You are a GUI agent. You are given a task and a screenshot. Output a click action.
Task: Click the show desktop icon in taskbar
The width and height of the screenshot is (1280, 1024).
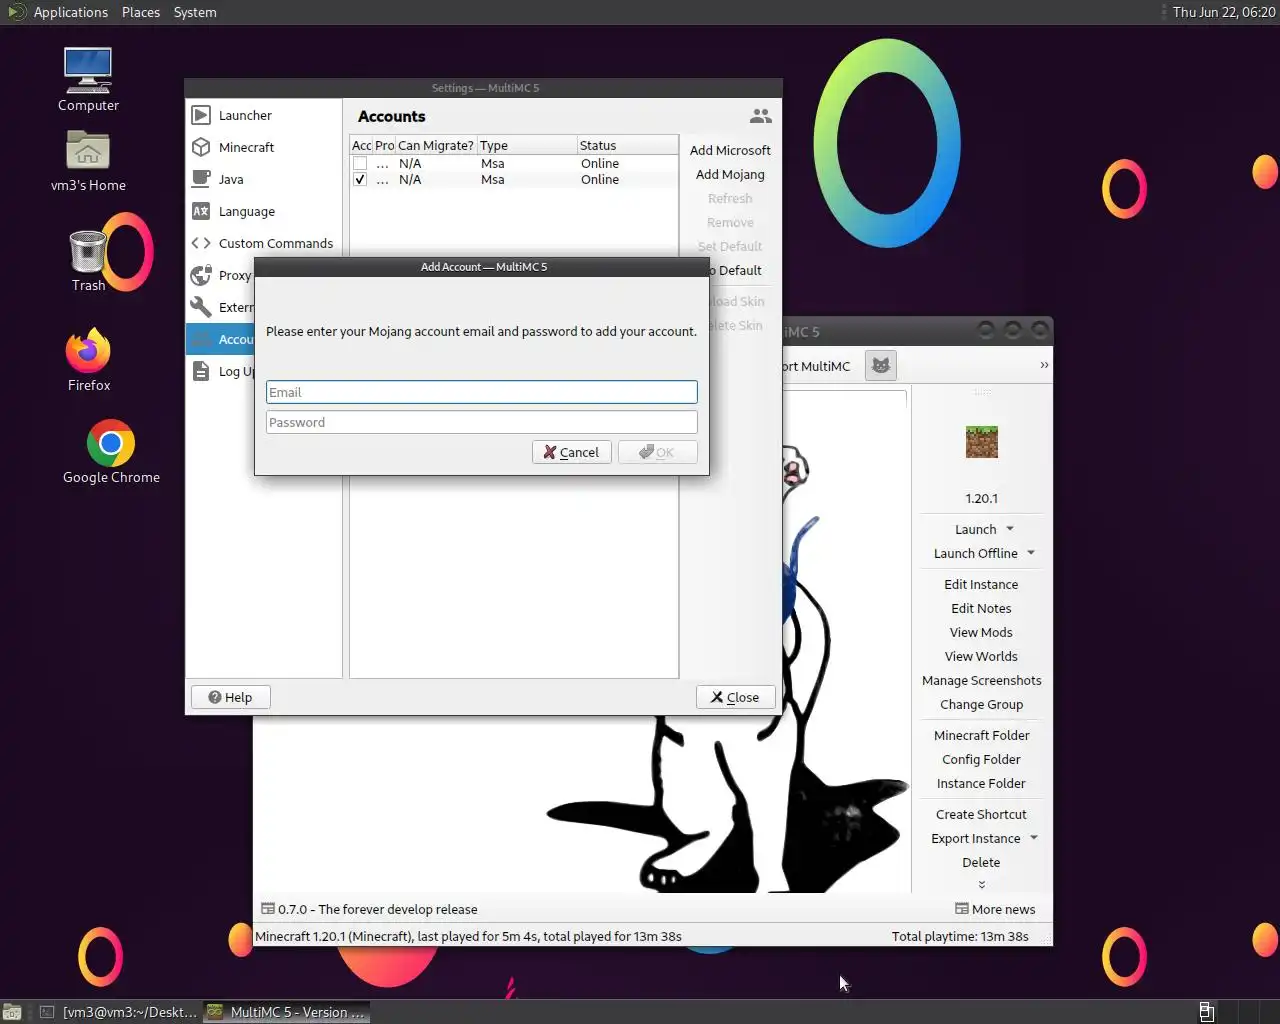pyautogui.click(x=12, y=1012)
